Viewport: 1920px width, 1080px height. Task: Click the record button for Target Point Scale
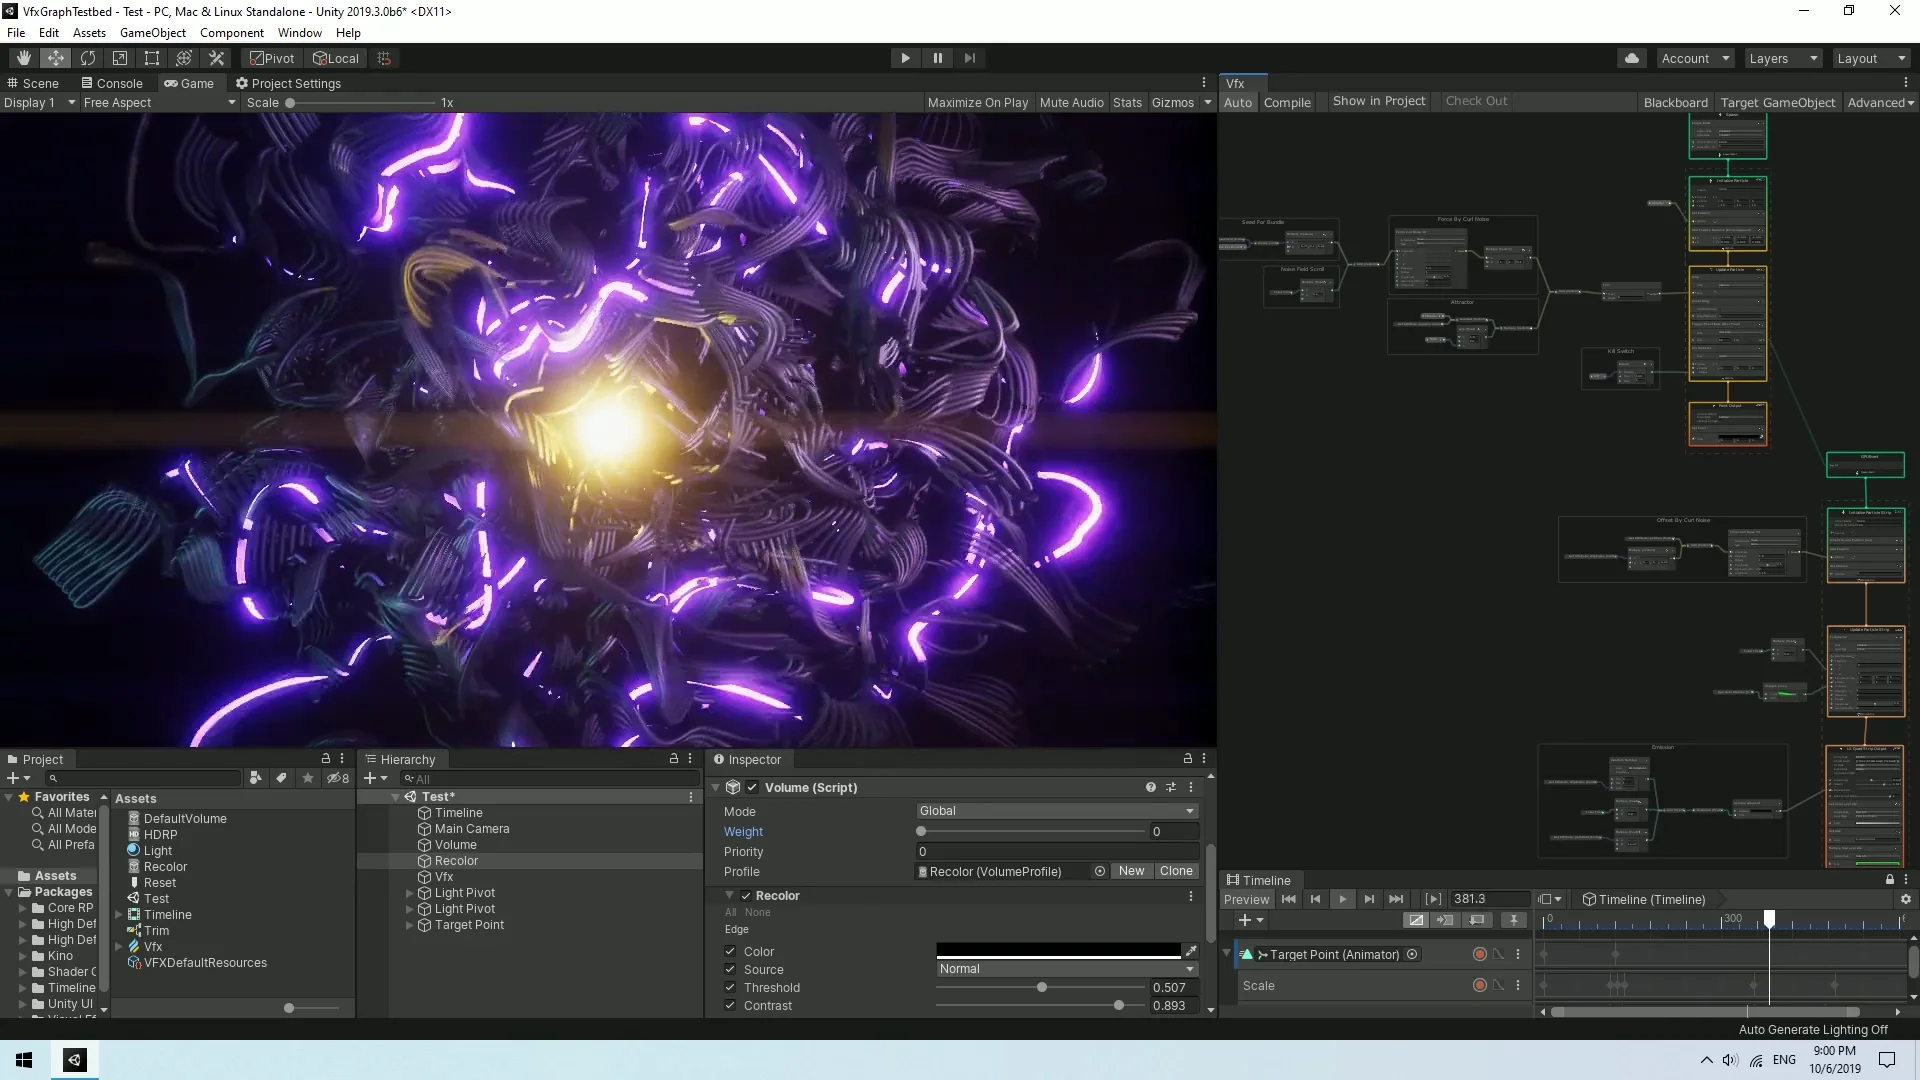1480,985
